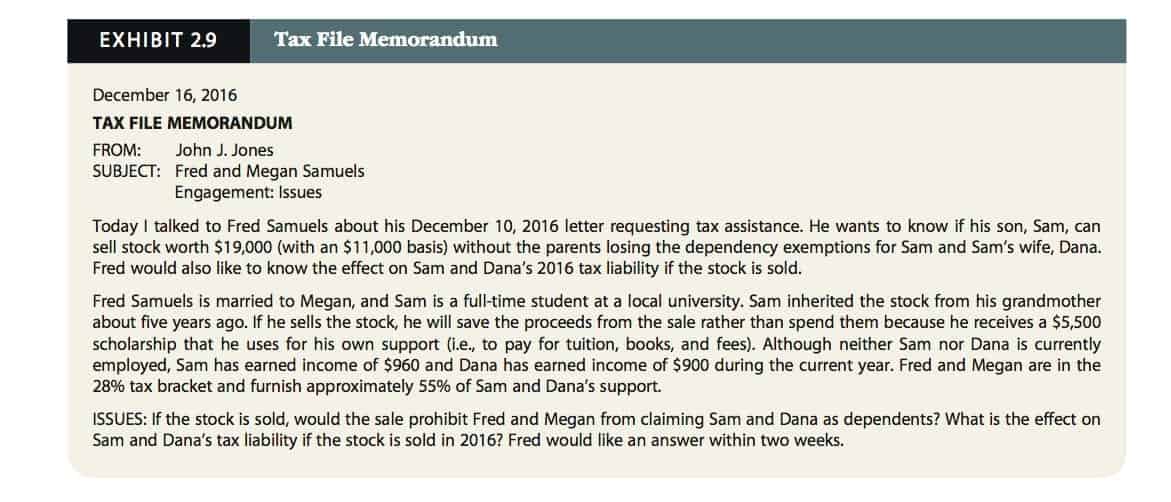Click Fred and Megan Samuels subject text
This screenshot has width=1171, height=502.
pyautogui.click(x=269, y=171)
